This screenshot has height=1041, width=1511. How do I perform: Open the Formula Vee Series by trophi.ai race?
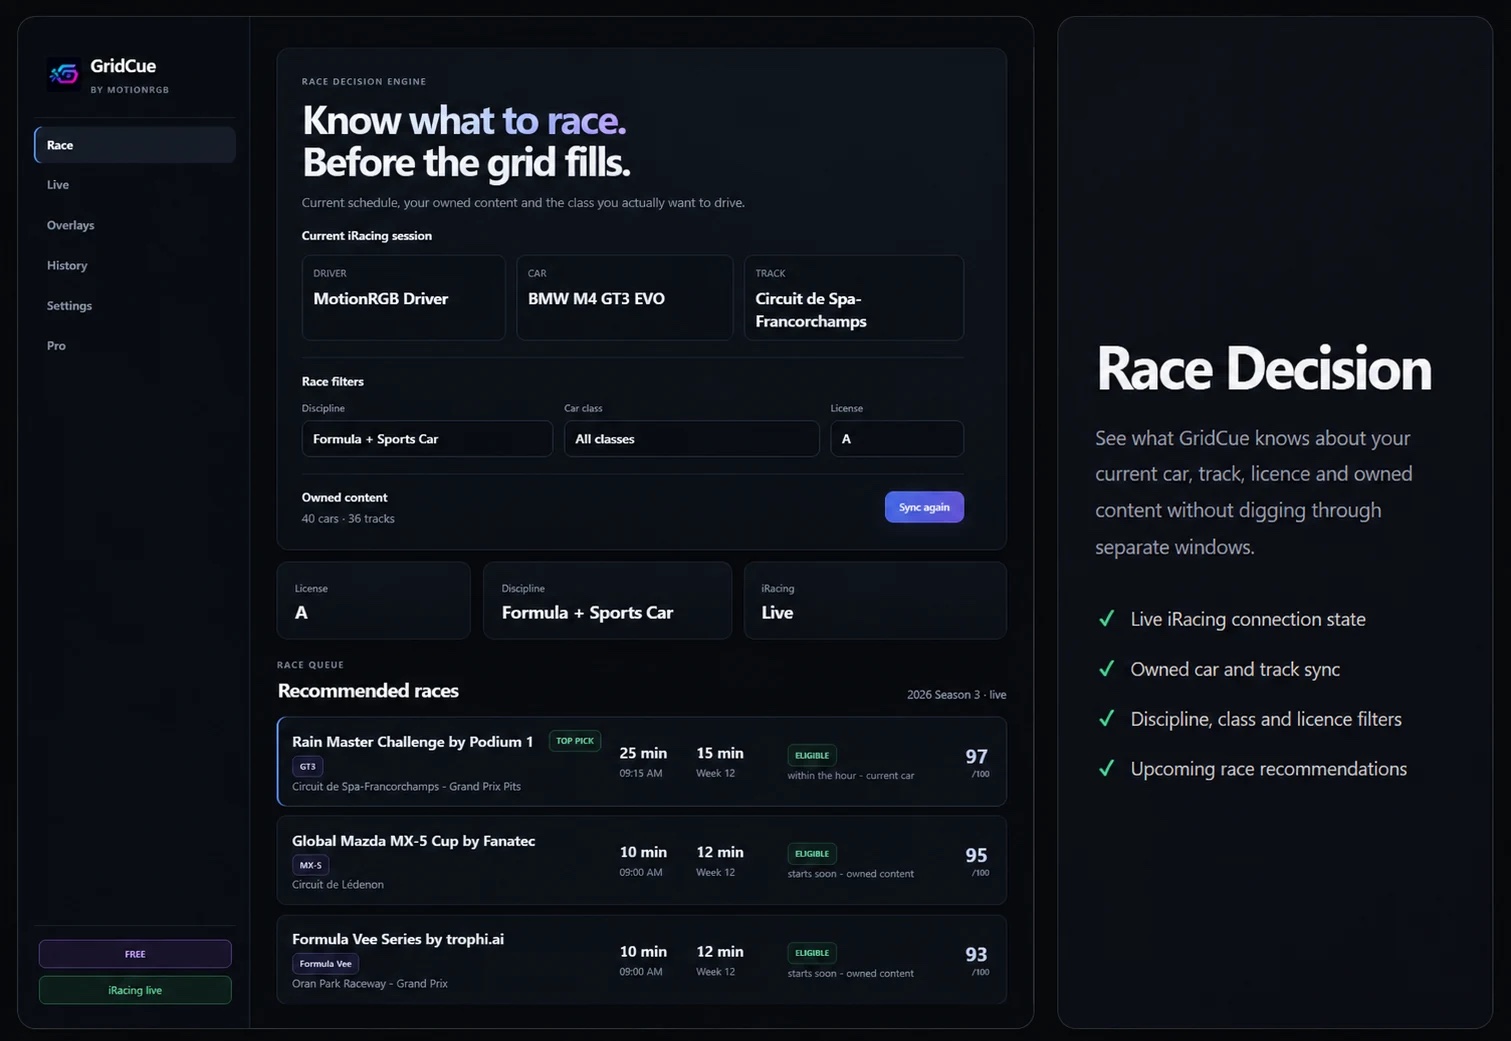[642, 959]
